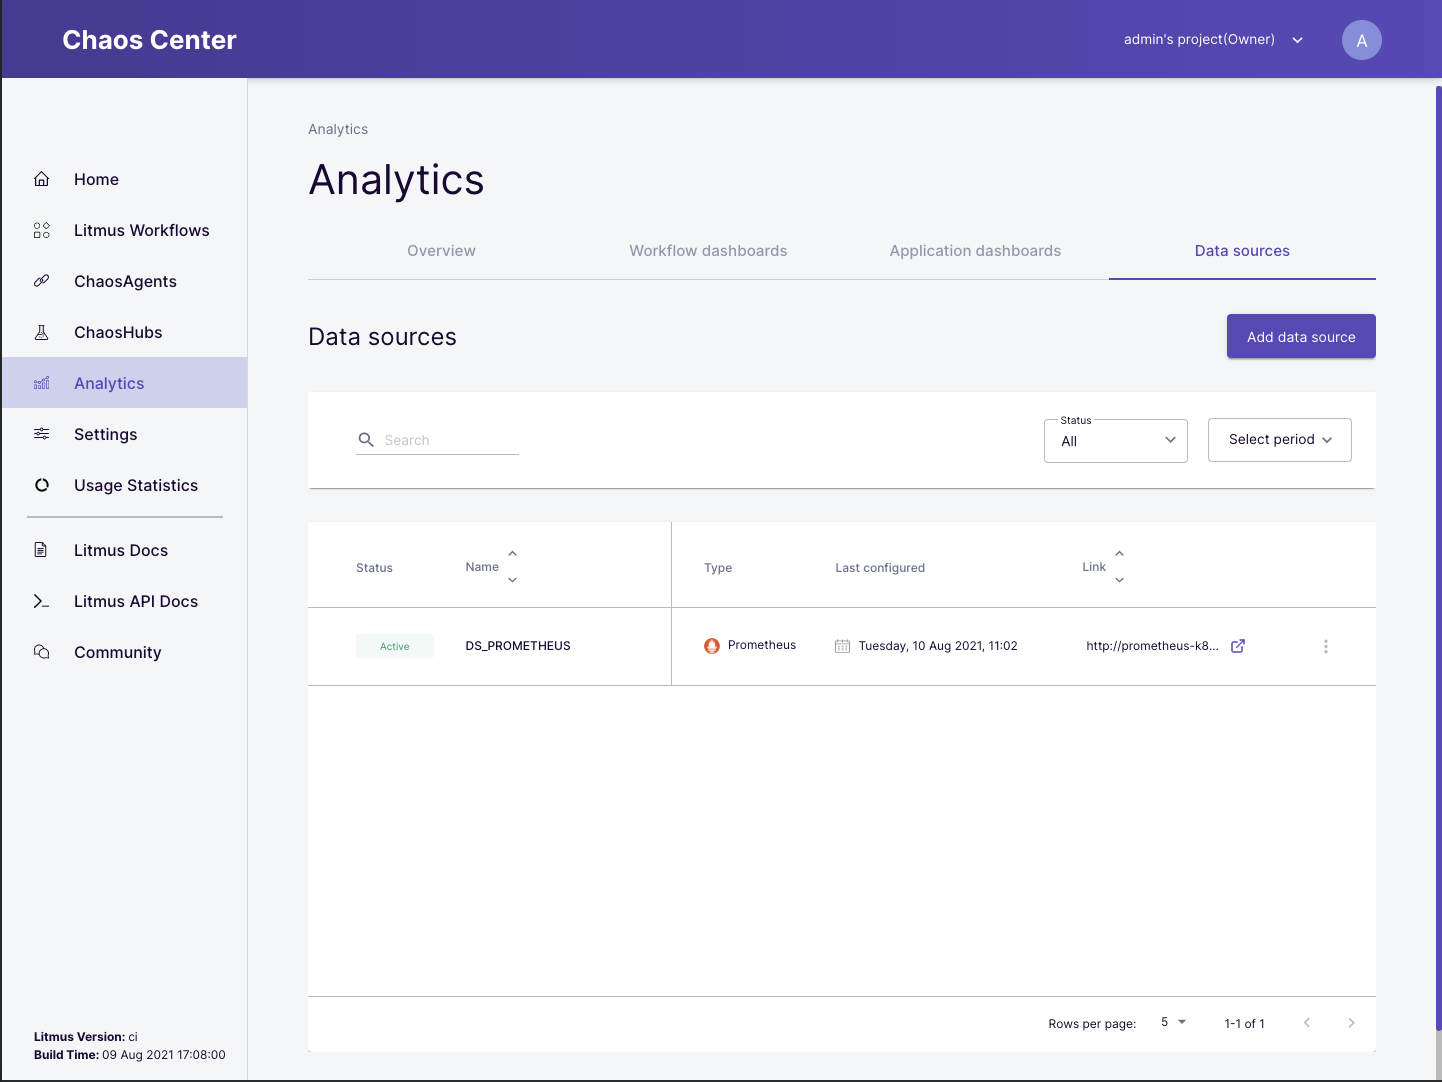The image size is (1442, 1082).
Task: Click the Litmus Workflows grid icon
Action: click(x=42, y=230)
